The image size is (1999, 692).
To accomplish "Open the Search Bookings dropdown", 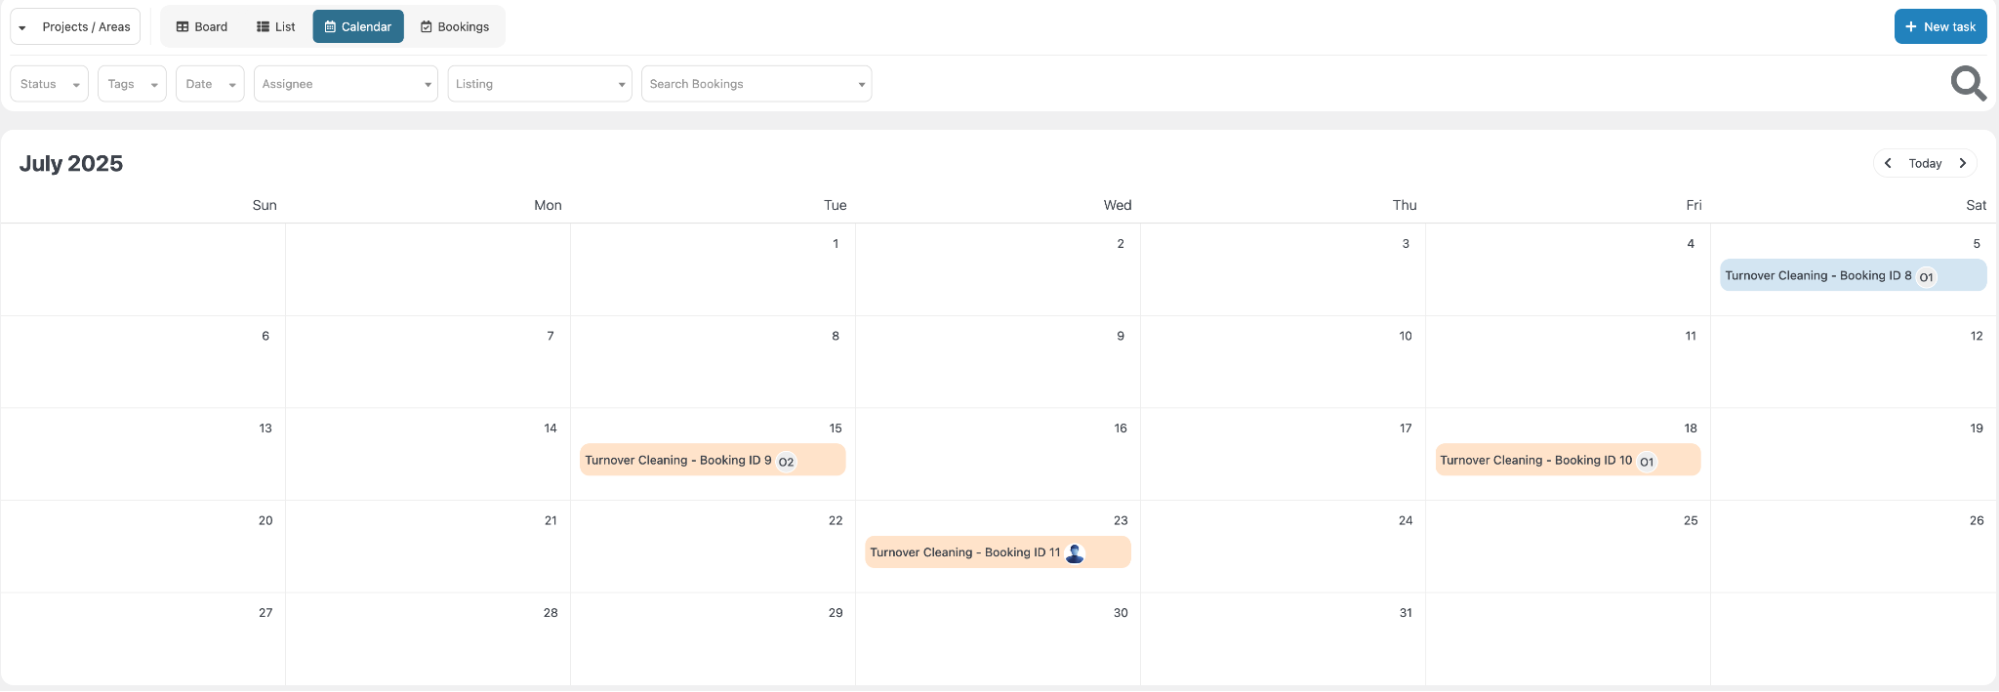I will [757, 84].
